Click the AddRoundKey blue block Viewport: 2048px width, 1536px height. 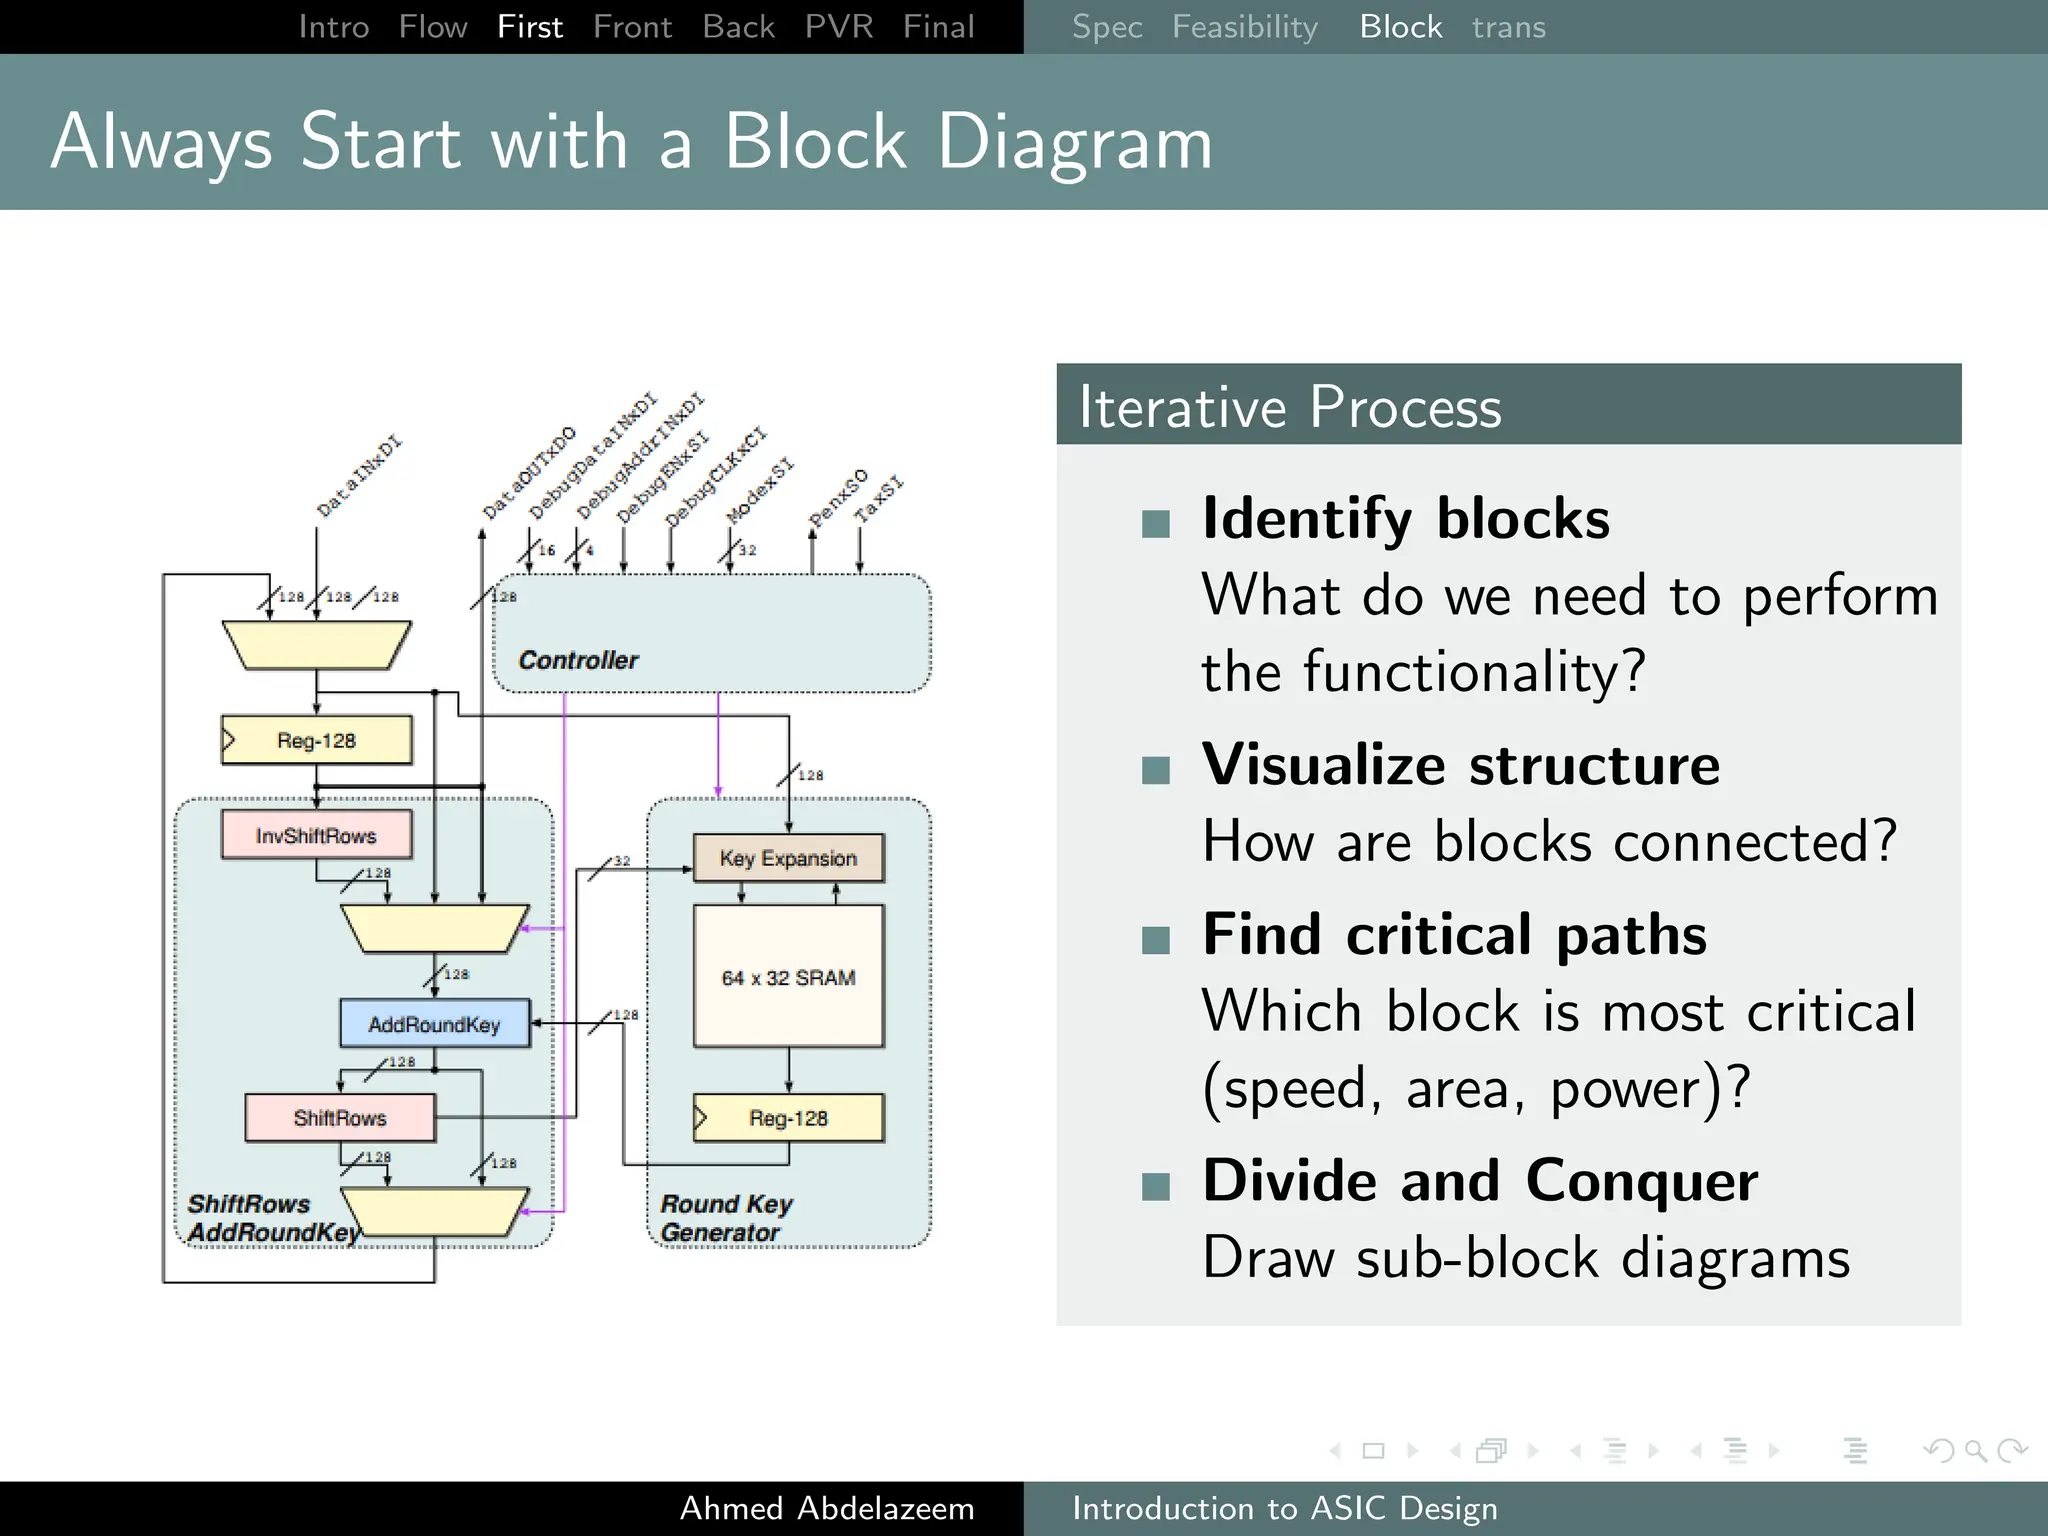435,1023
